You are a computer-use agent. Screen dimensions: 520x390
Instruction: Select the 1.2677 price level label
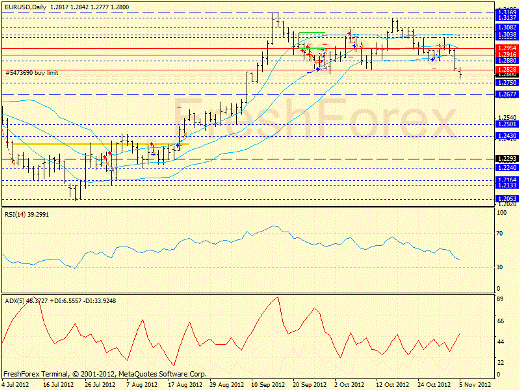tap(507, 95)
